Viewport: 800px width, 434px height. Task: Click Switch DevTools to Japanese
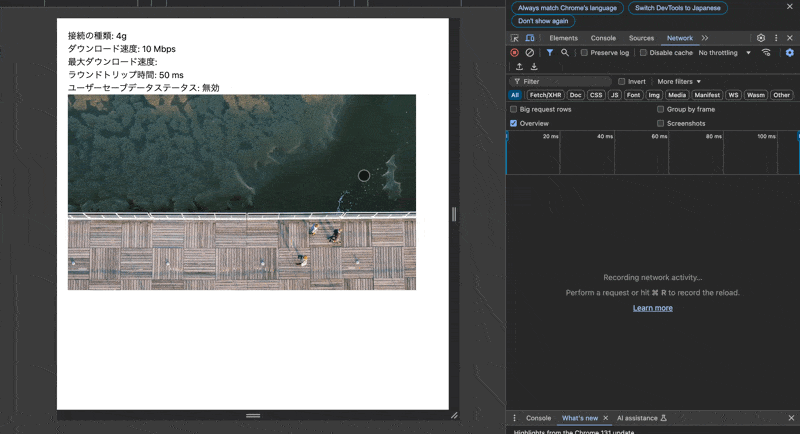coord(678,8)
